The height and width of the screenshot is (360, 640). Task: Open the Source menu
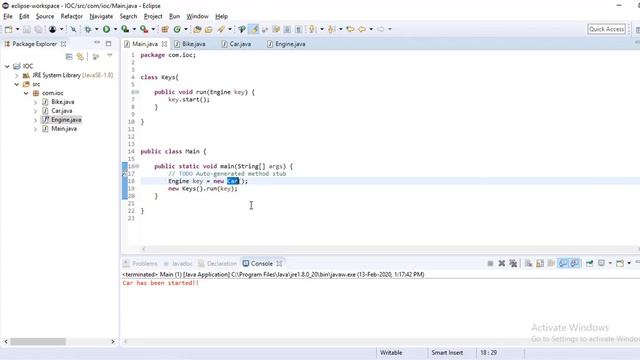point(45,16)
